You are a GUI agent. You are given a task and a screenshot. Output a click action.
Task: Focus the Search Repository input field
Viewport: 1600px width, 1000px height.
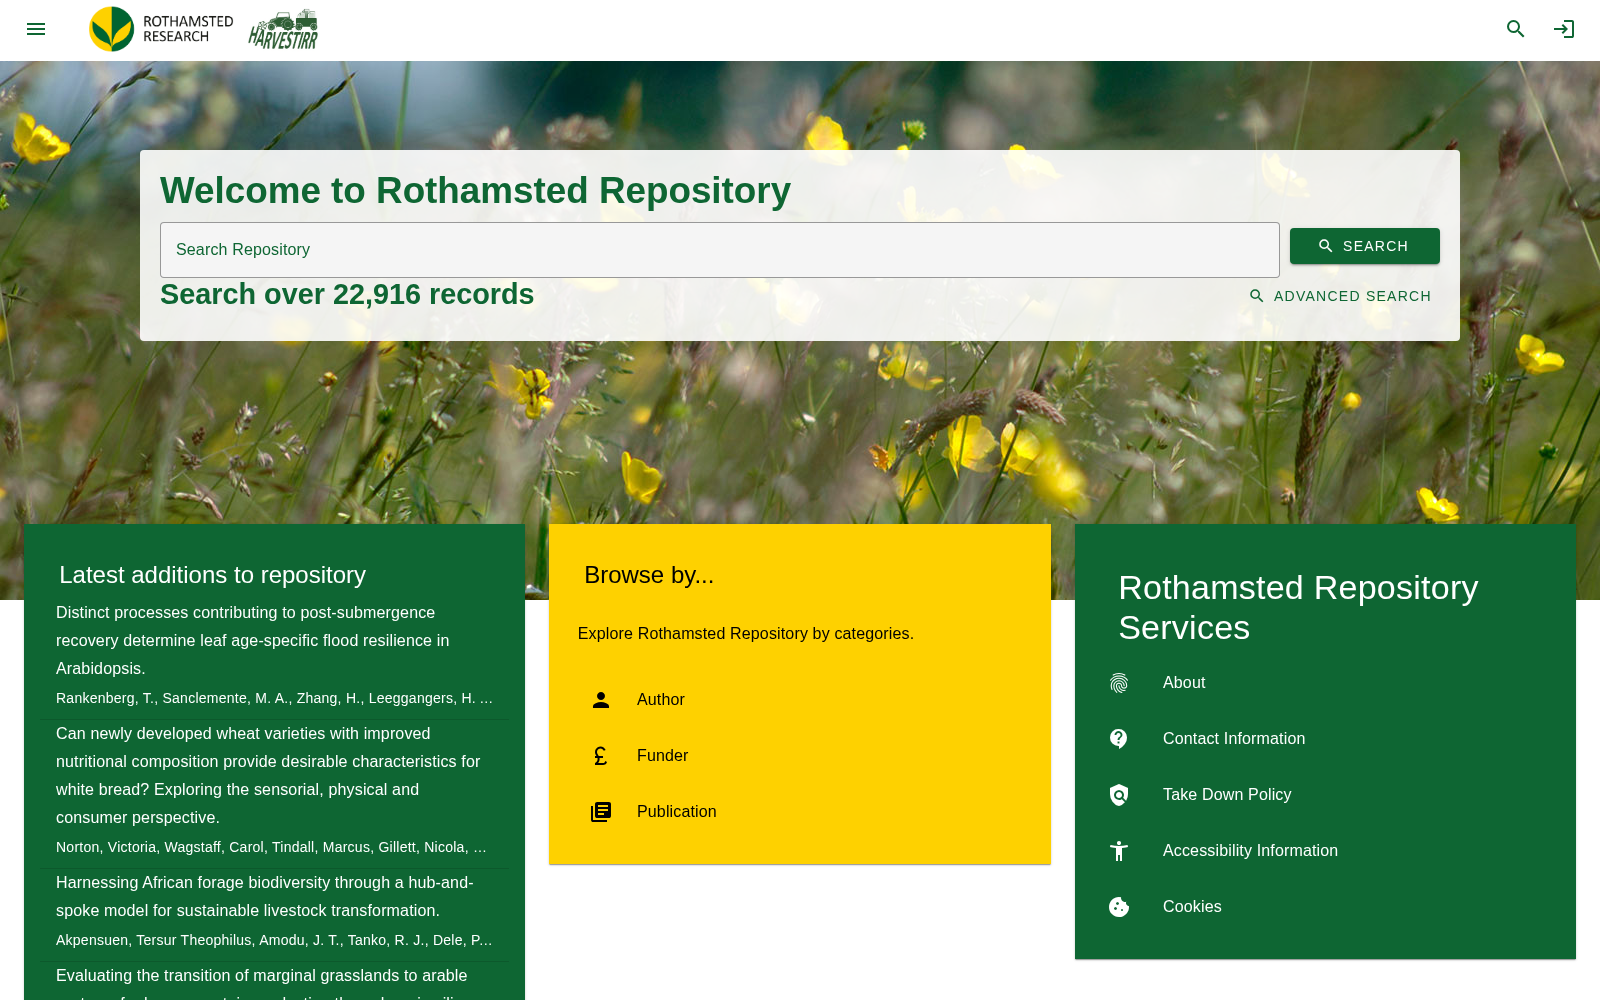pos(720,250)
